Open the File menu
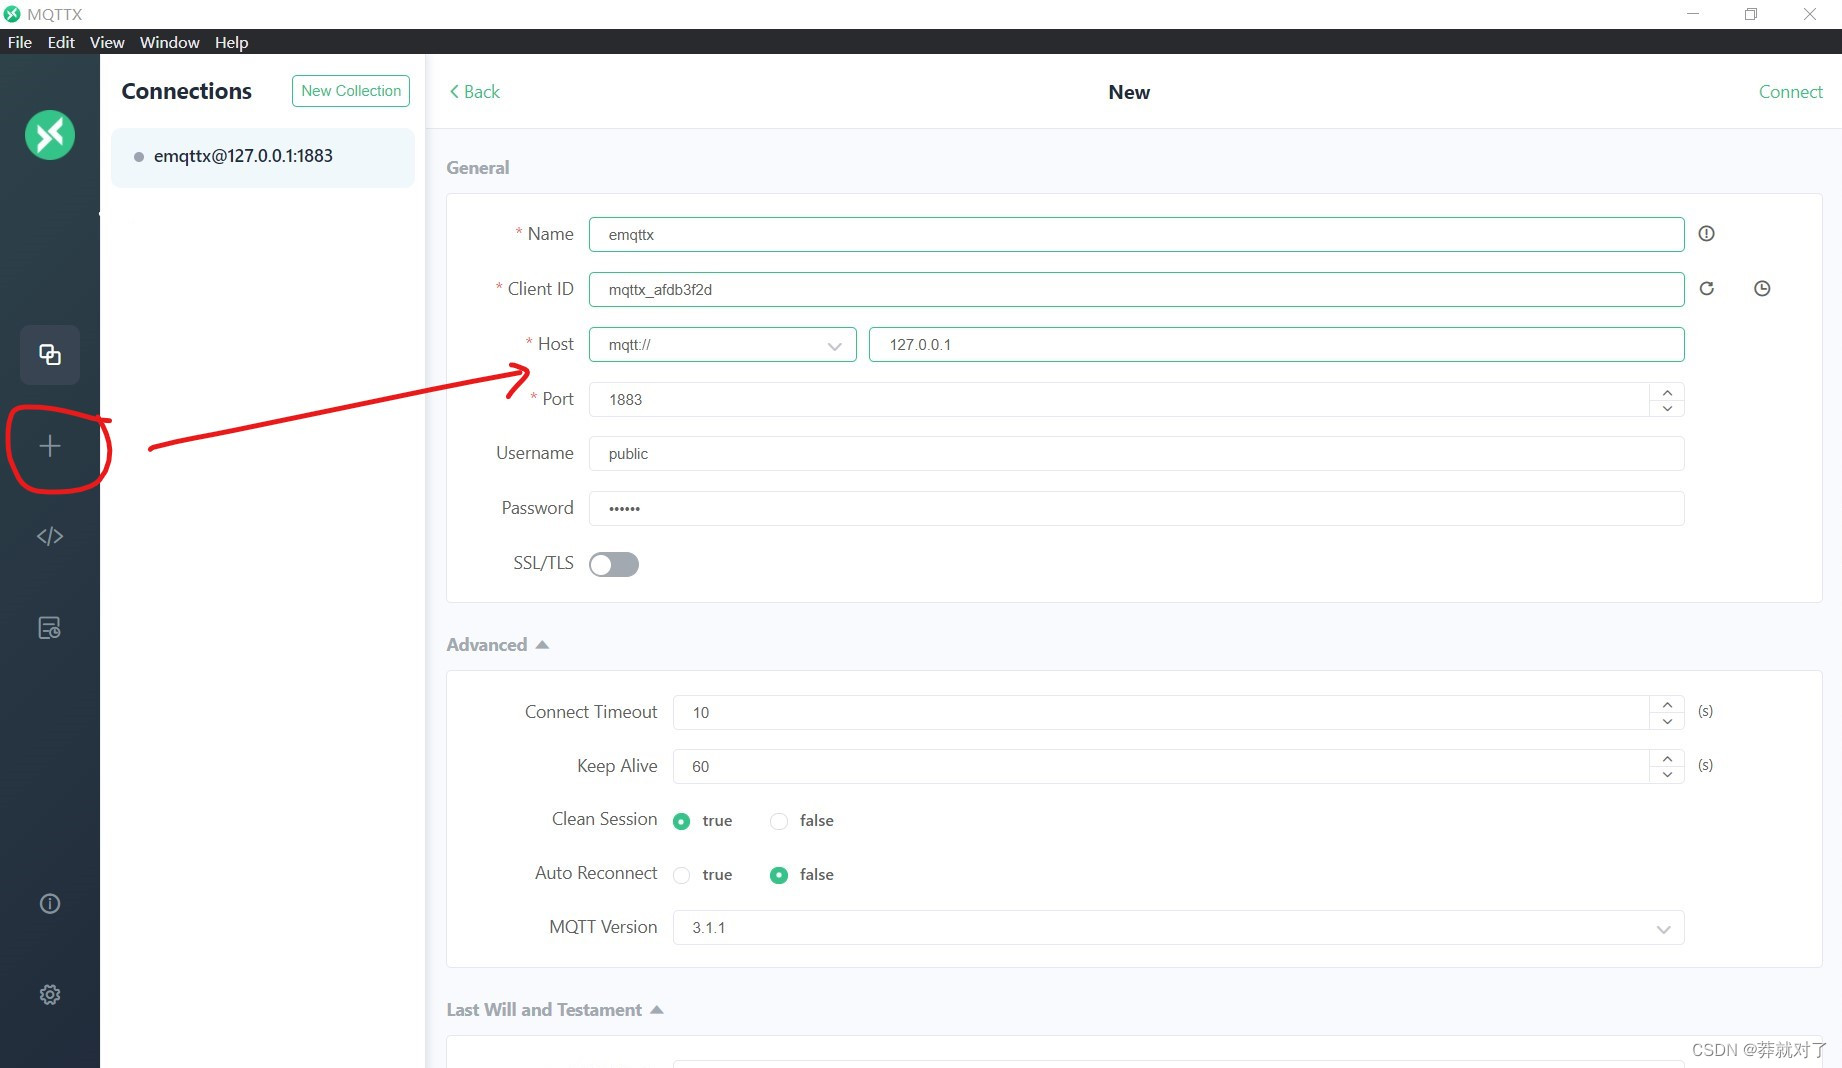The width and height of the screenshot is (1842, 1068). pyautogui.click(x=20, y=42)
